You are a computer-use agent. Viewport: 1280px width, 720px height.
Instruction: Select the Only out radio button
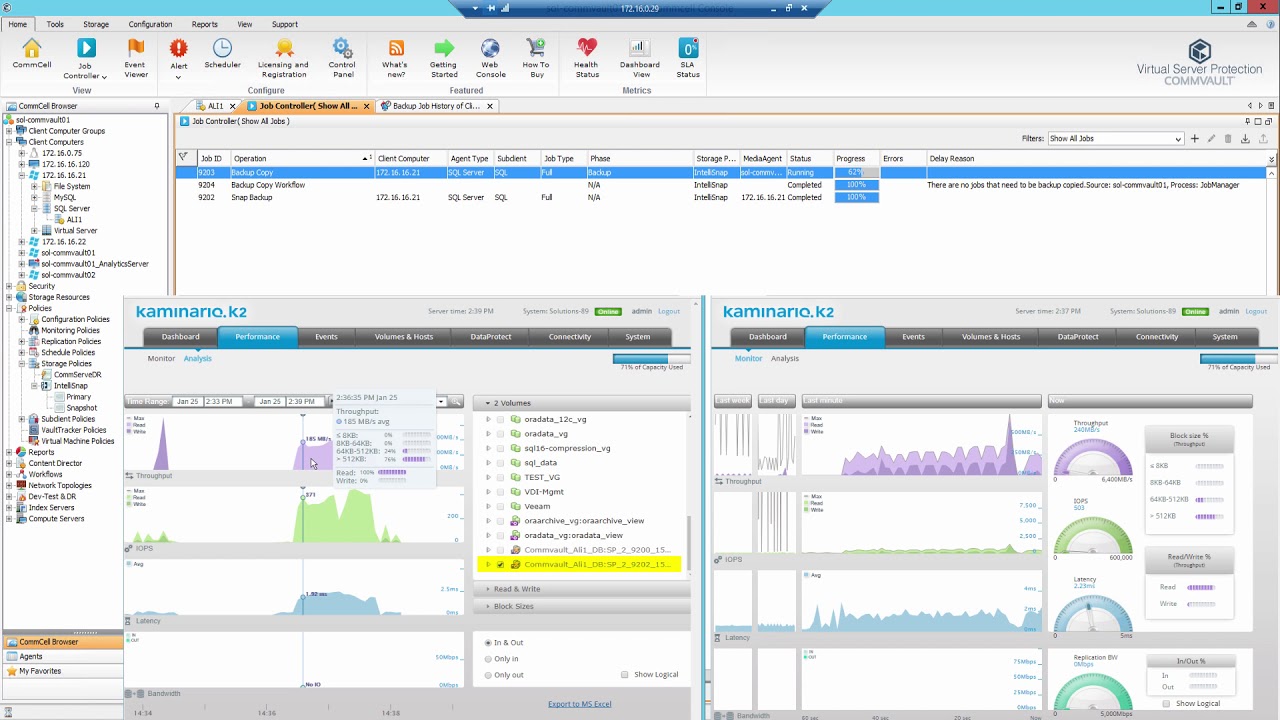coord(488,675)
